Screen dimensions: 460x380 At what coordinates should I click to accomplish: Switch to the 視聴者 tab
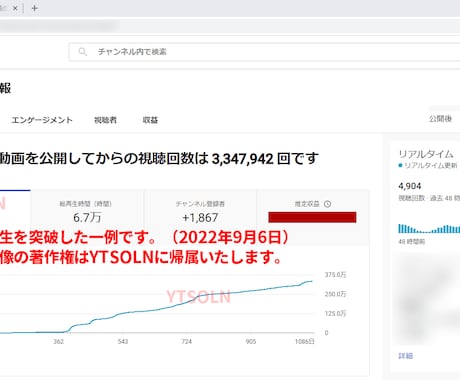point(105,120)
